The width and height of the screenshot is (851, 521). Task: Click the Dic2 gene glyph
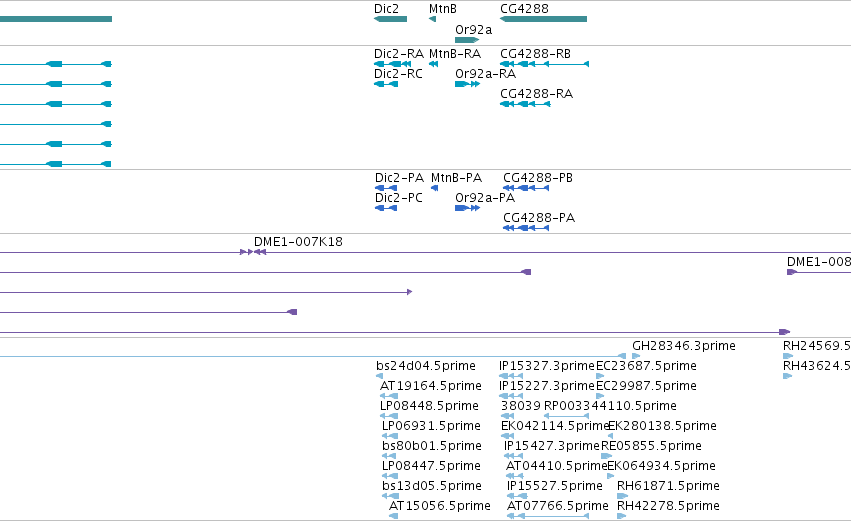pos(390,19)
